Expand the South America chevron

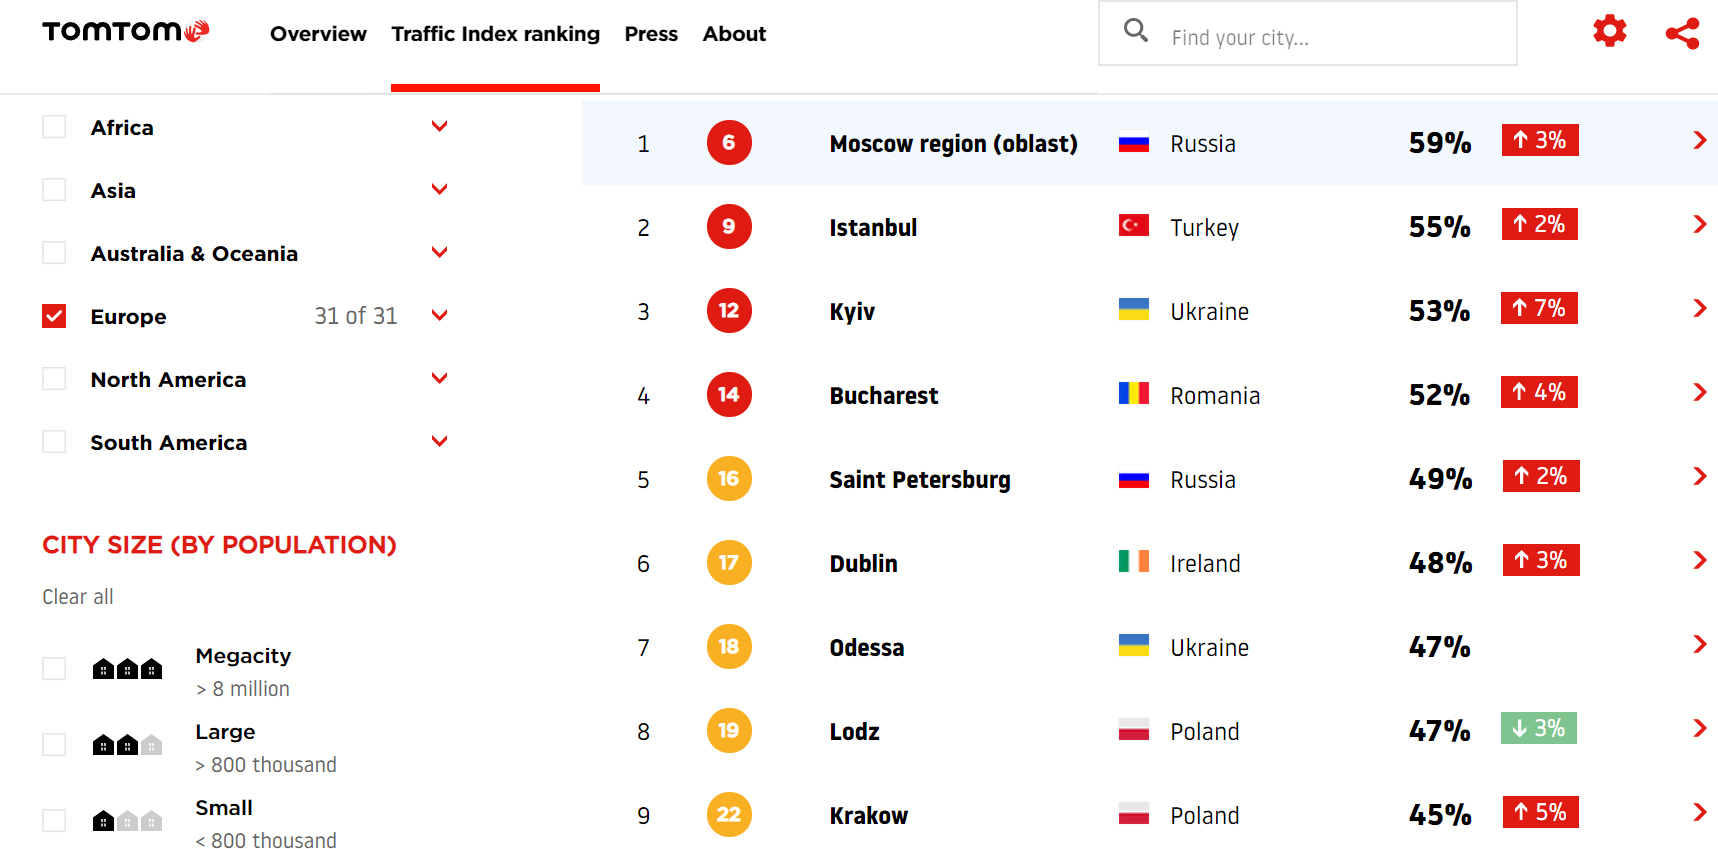tap(439, 441)
